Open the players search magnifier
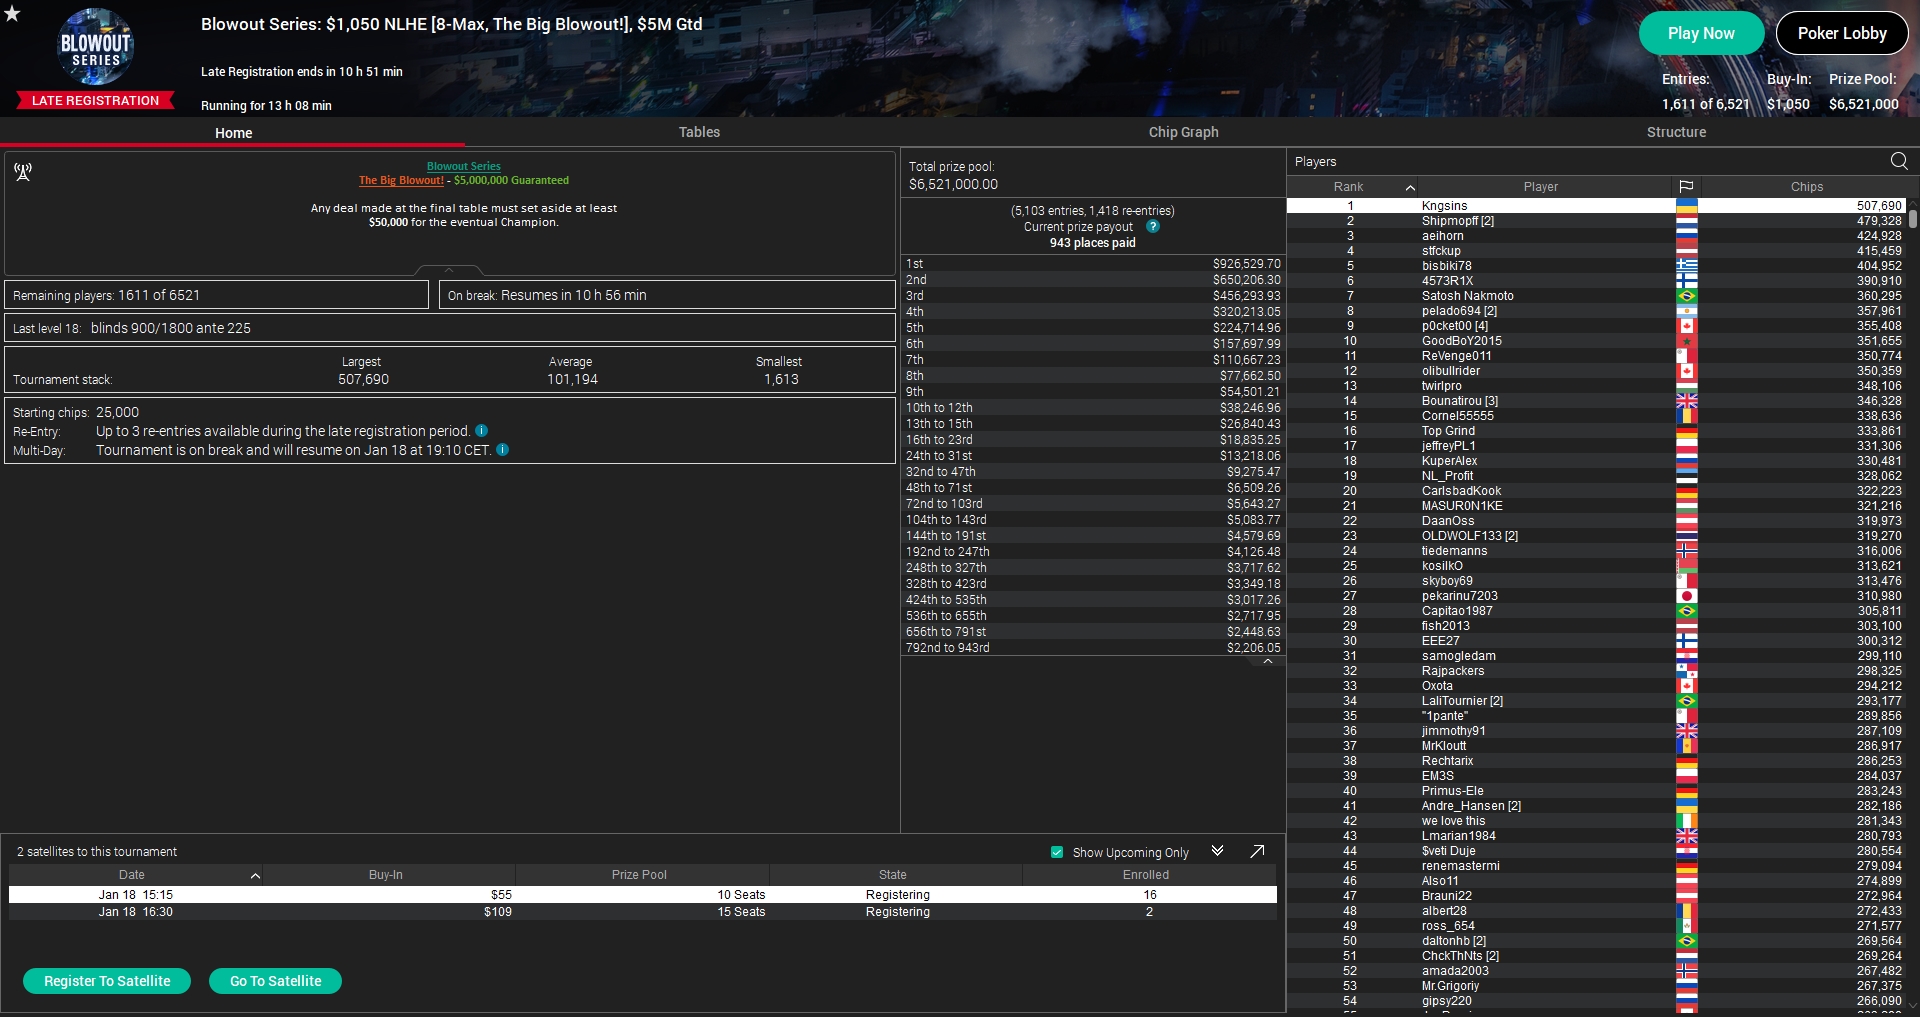Viewport: 1920px width, 1017px height. (1899, 161)
